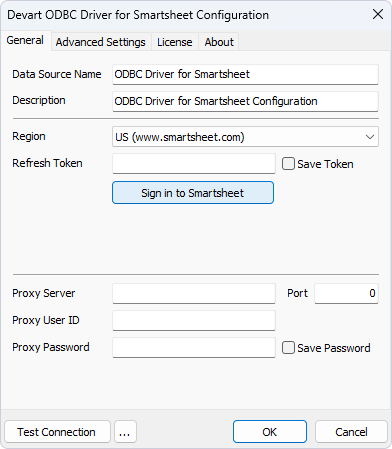Open the Advanced Settings tab

click(x=101, y=42)
